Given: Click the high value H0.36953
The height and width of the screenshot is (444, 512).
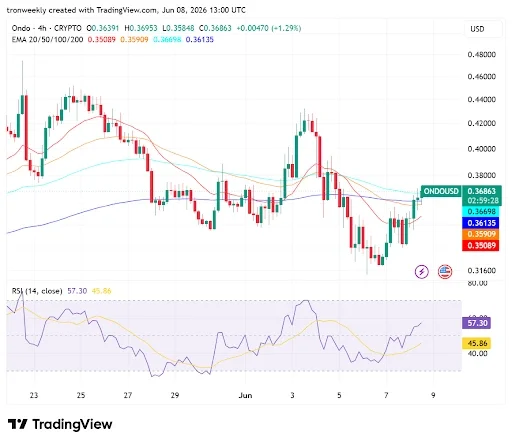Looking at the screenshot, I should coord(141,28).
